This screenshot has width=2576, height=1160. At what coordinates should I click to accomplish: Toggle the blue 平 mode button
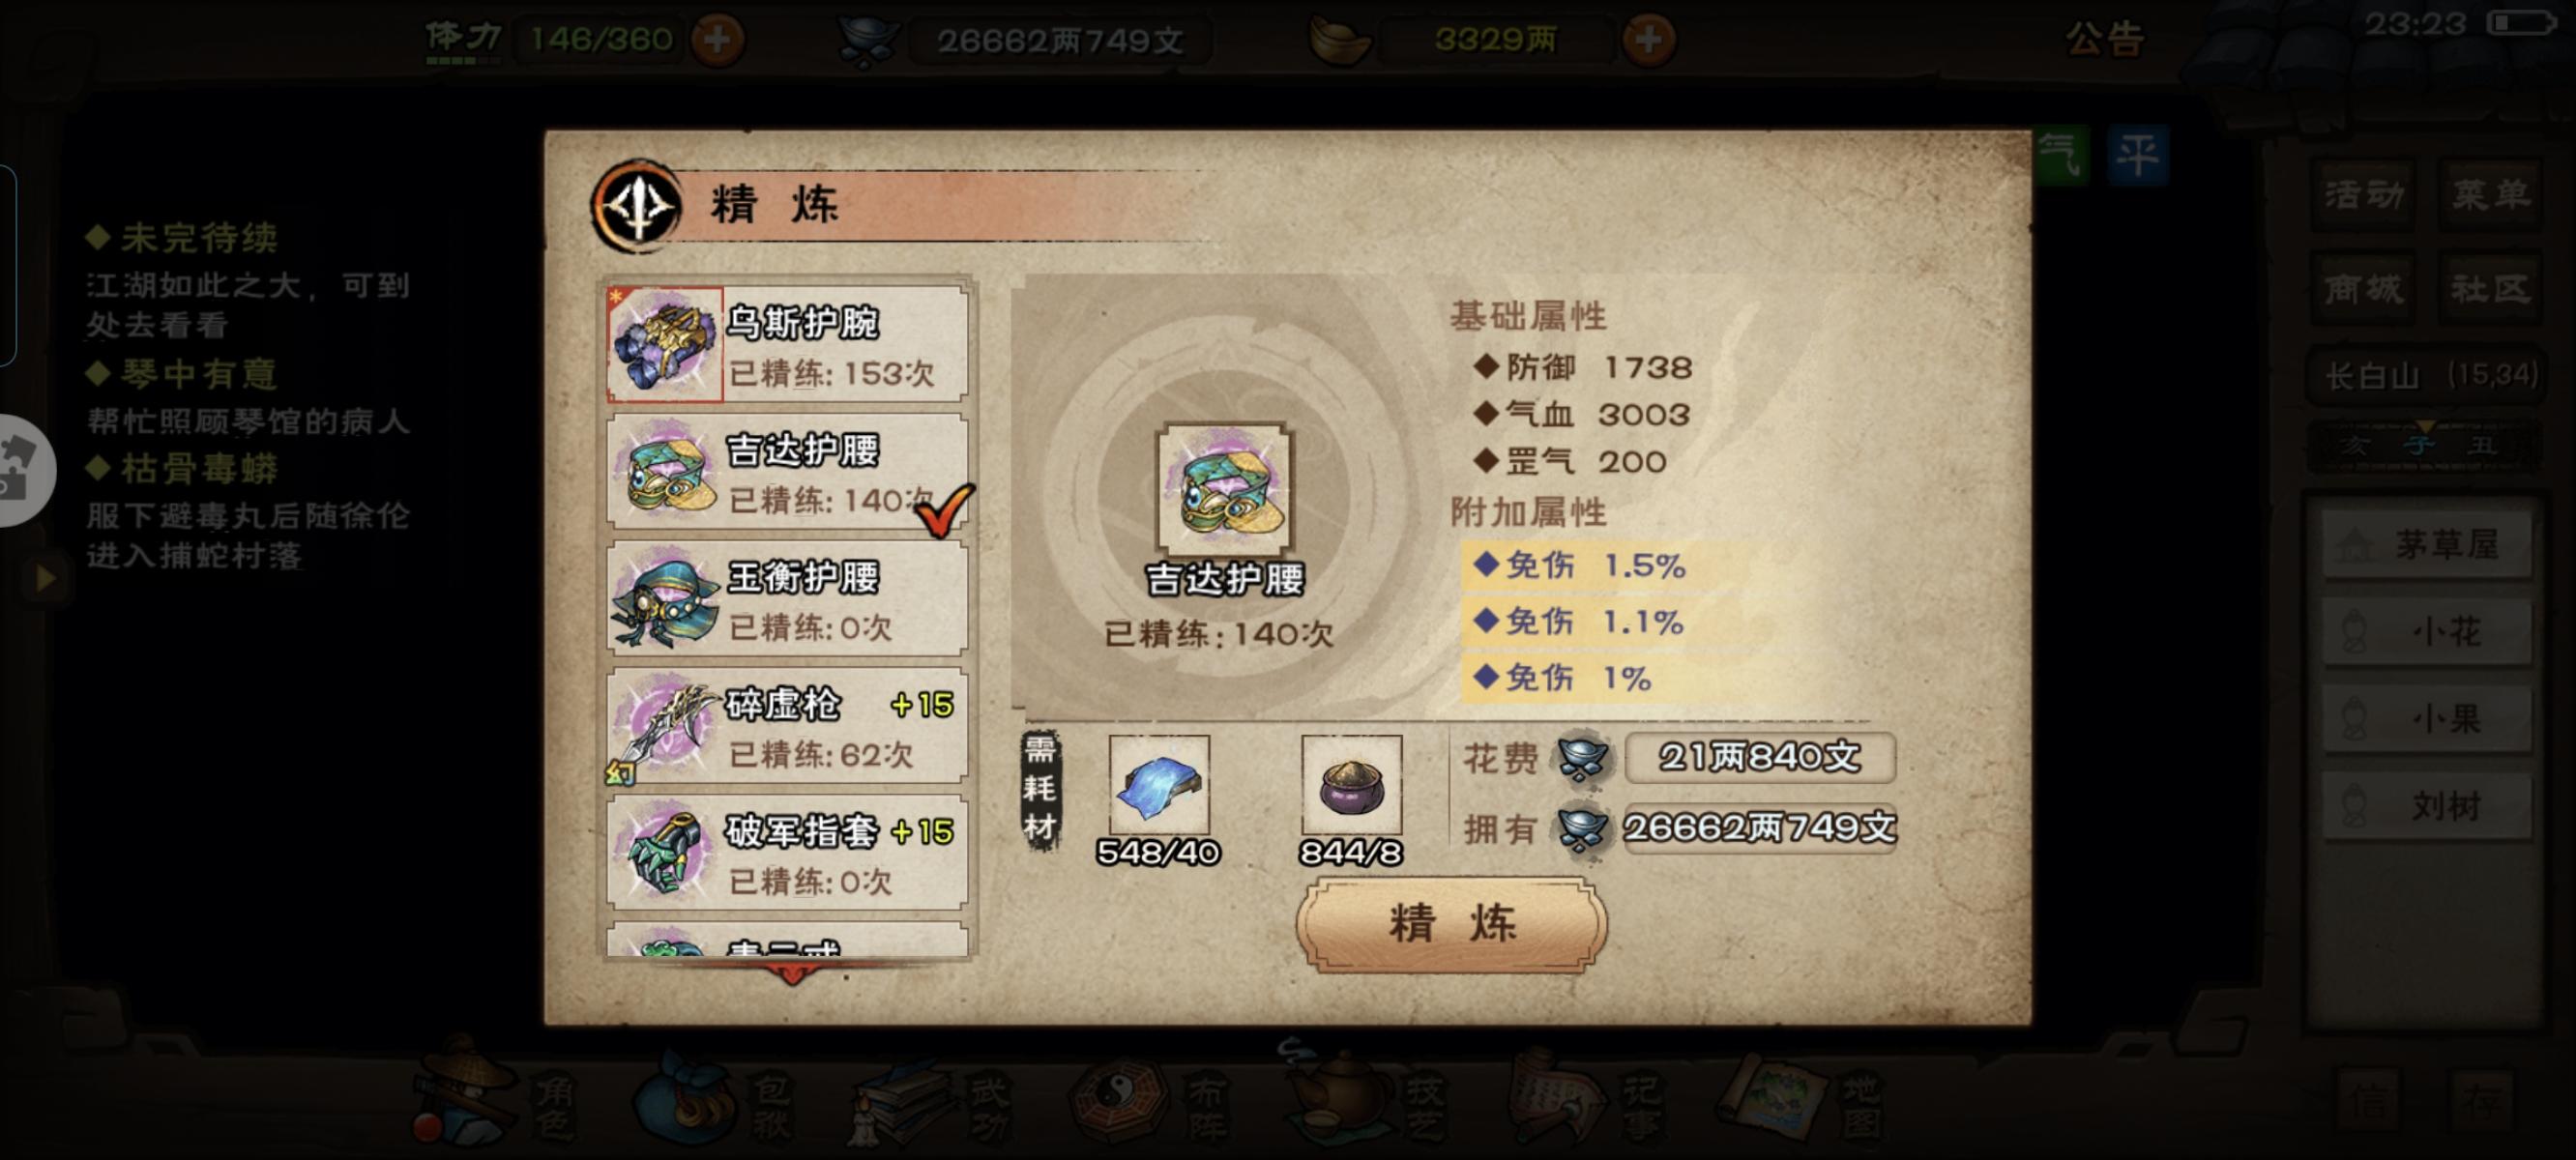pyautogui.click(x=2137, y=156)
